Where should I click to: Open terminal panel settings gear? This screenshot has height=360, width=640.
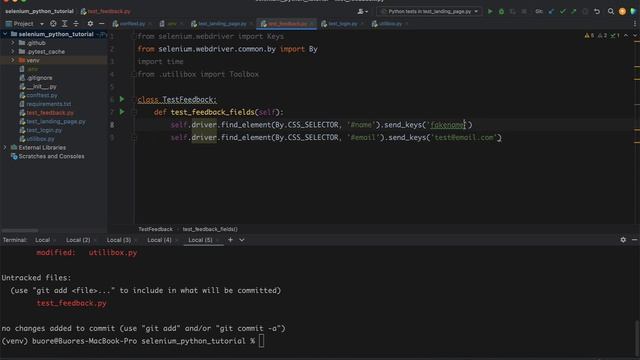(x=623, y=240)
